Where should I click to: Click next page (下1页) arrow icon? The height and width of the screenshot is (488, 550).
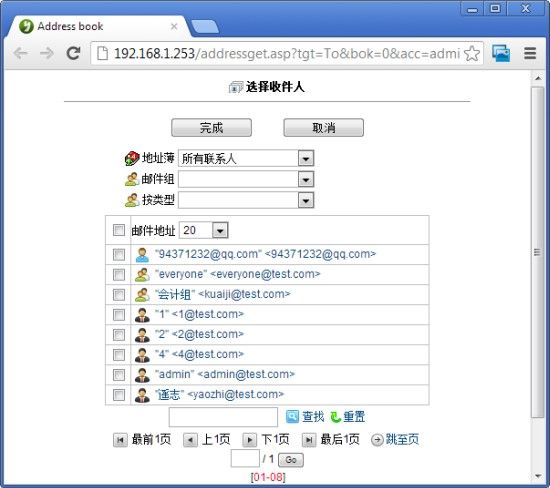point(249,440)
